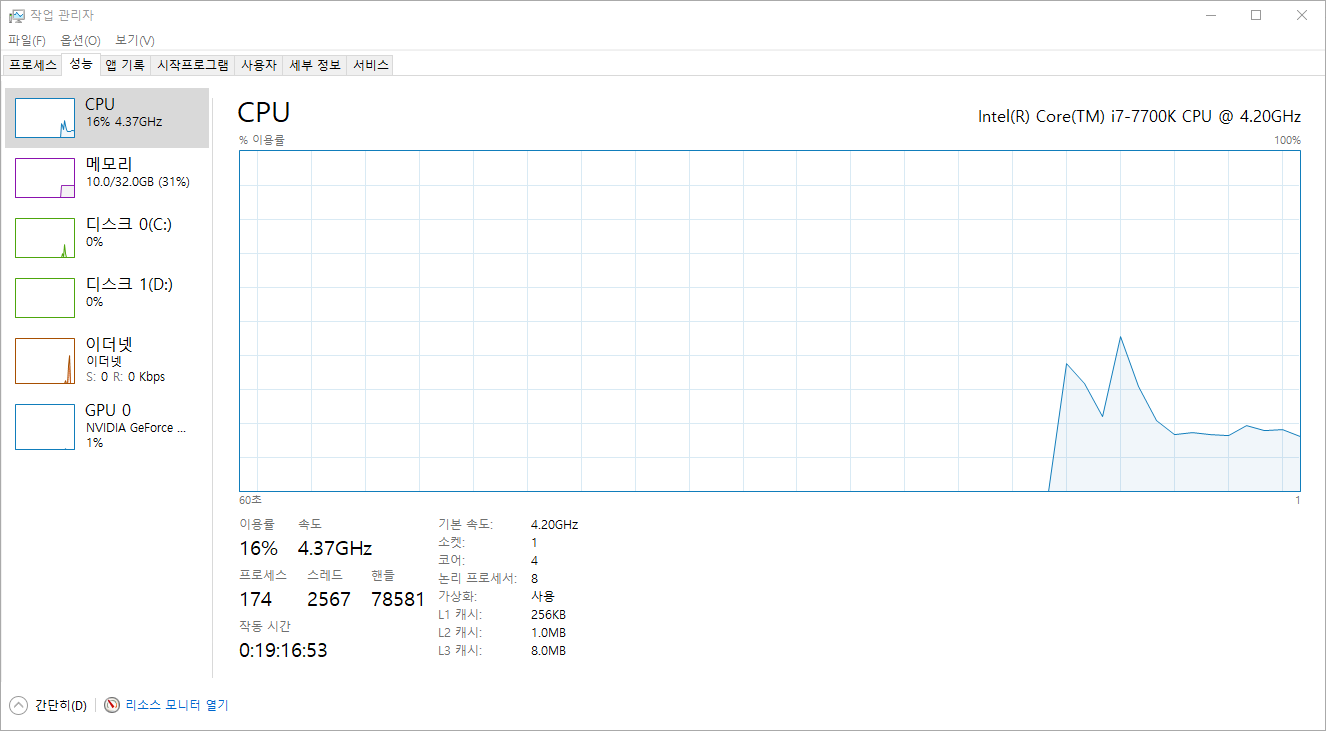Switch to the 프로세스 tab
The image size is (1326, 731).
33,65
